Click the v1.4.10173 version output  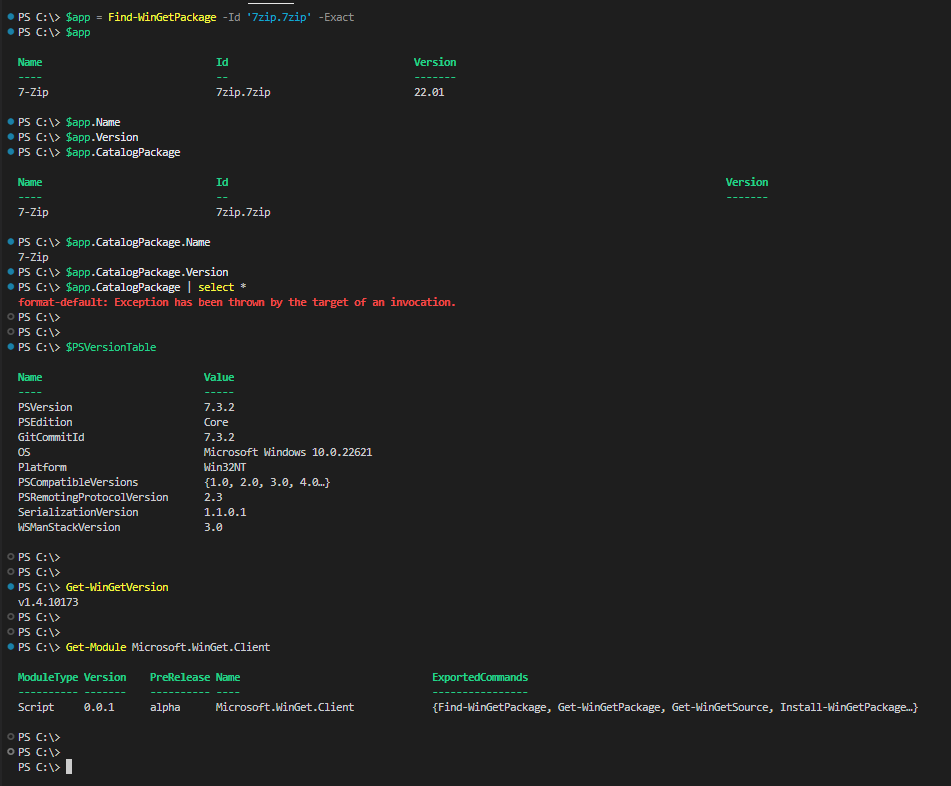click(48, 602)
